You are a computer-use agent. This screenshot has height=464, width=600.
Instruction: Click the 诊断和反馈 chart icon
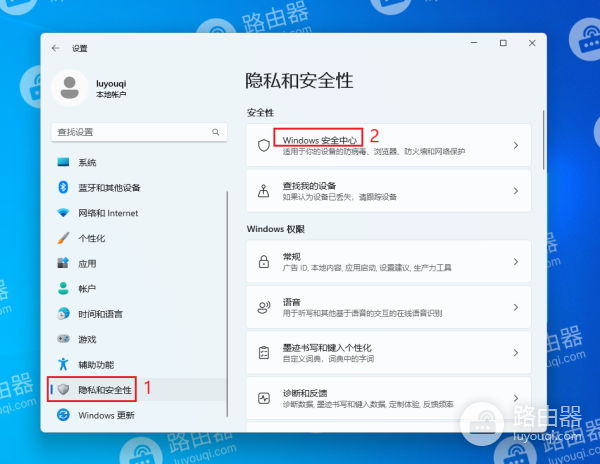[264, 398]
